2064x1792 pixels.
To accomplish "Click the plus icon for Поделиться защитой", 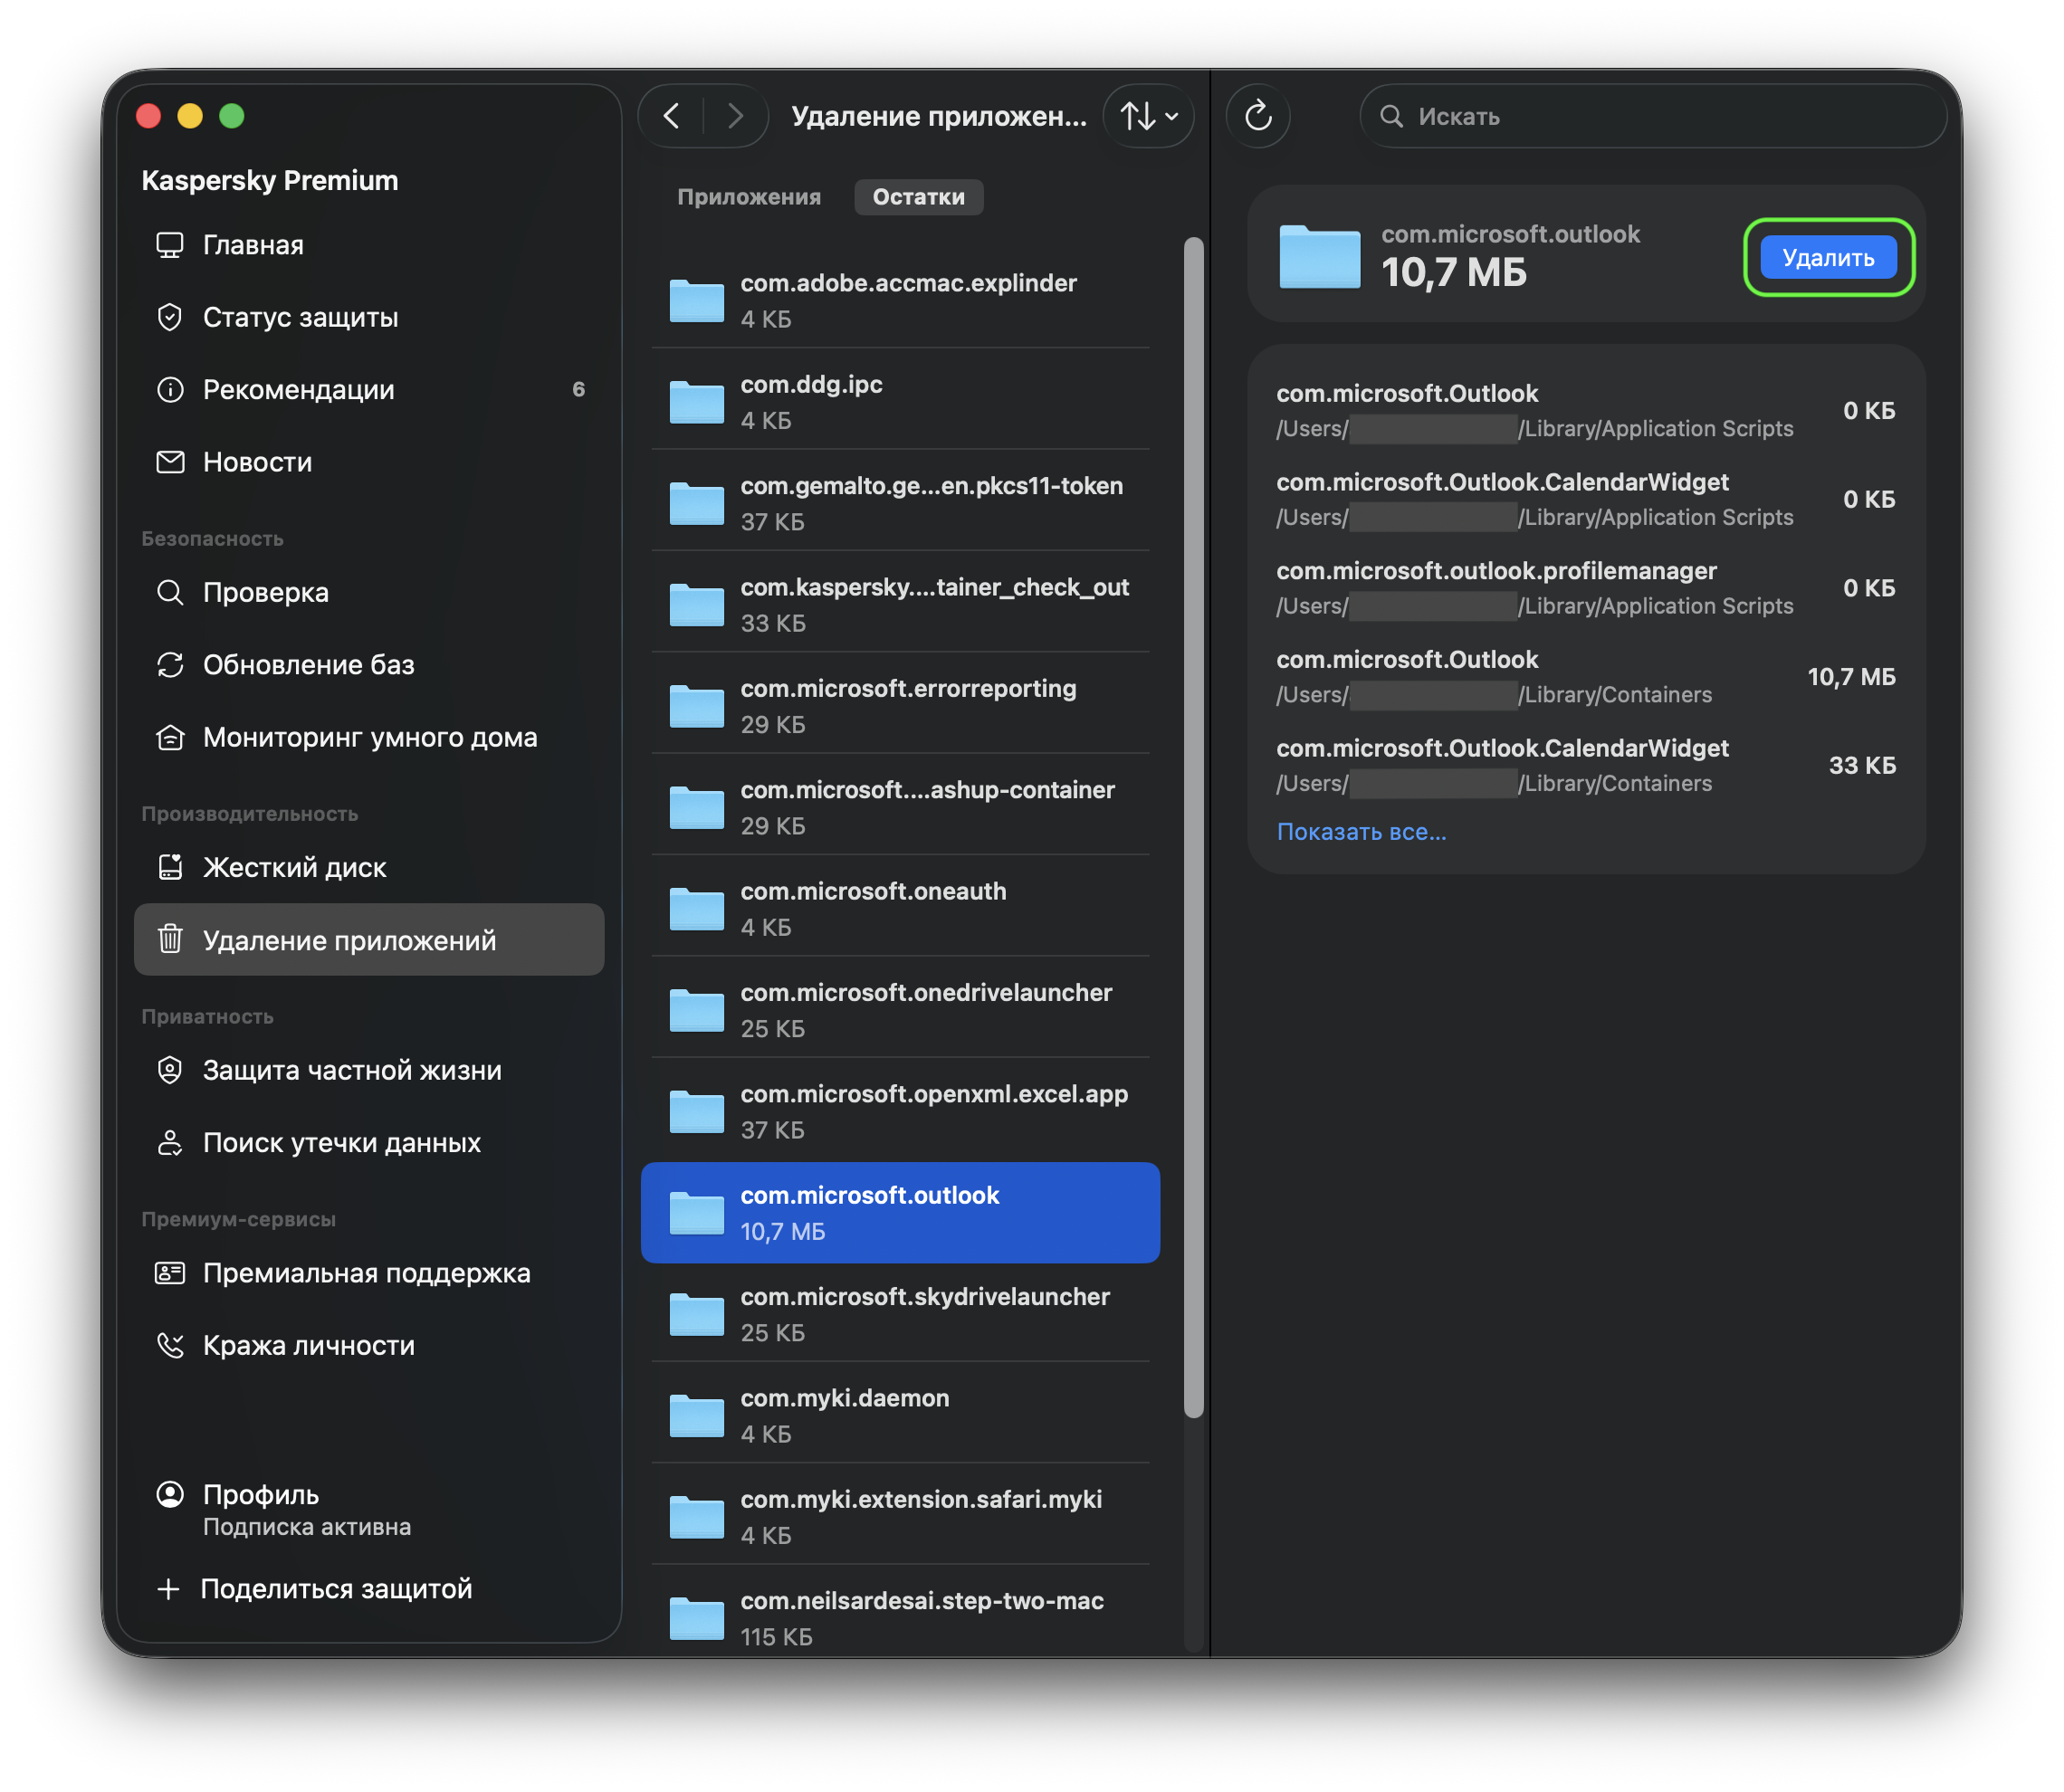I will coord(169,1589).
